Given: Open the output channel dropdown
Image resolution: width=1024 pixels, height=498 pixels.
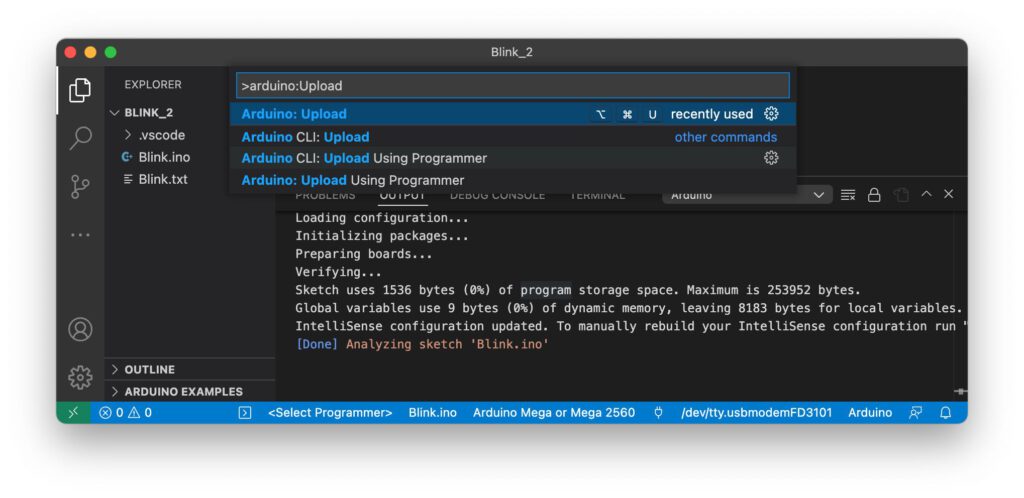Looking at the screenshot, I should coord(747,195).
